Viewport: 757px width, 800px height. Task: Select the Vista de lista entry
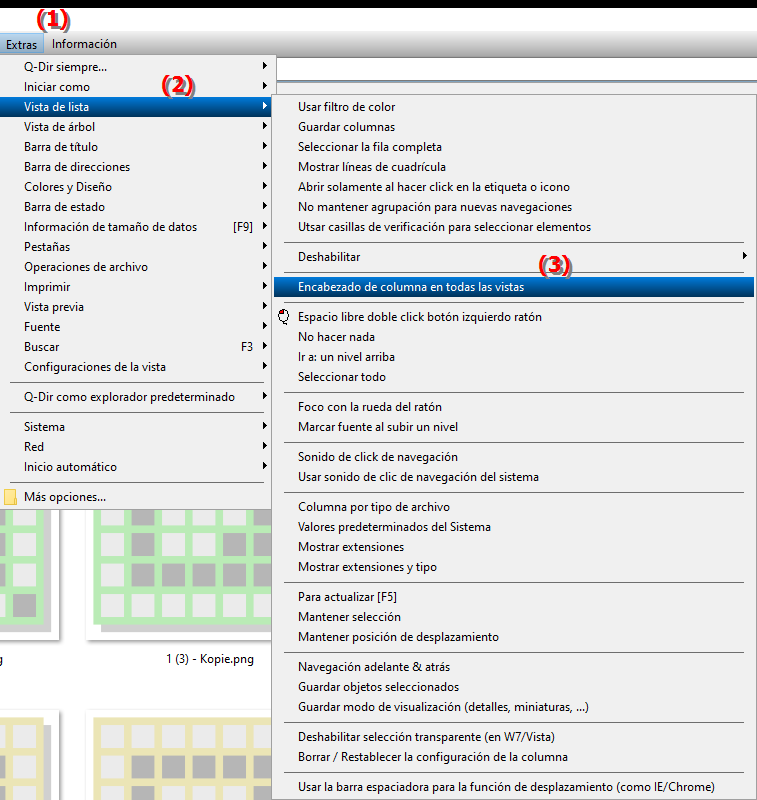137,107
